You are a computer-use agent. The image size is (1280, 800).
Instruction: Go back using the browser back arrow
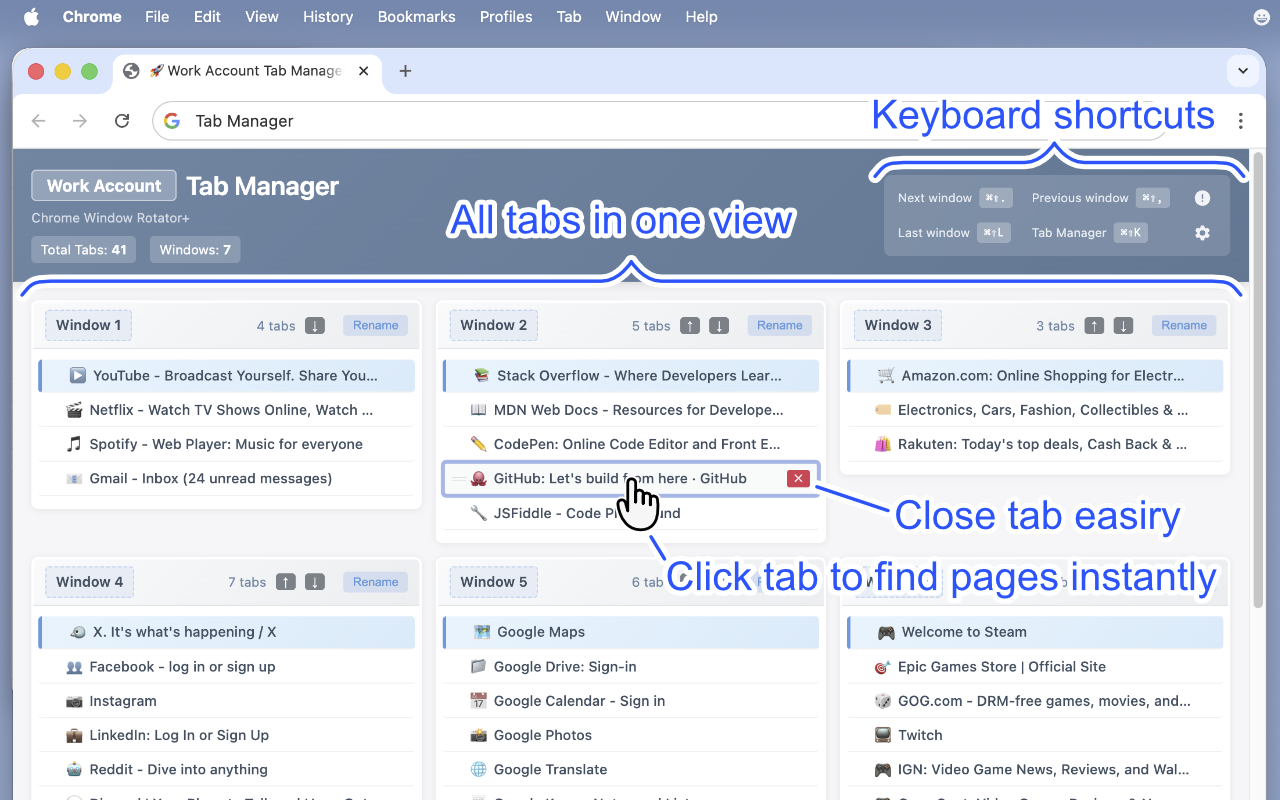[x=39, y=121]
